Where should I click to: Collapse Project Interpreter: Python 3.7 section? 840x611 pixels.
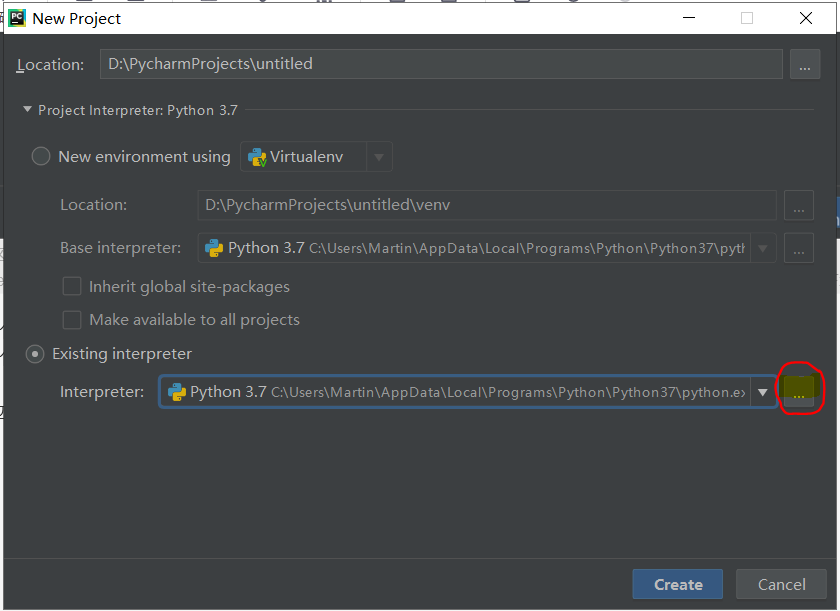[27, 109]
